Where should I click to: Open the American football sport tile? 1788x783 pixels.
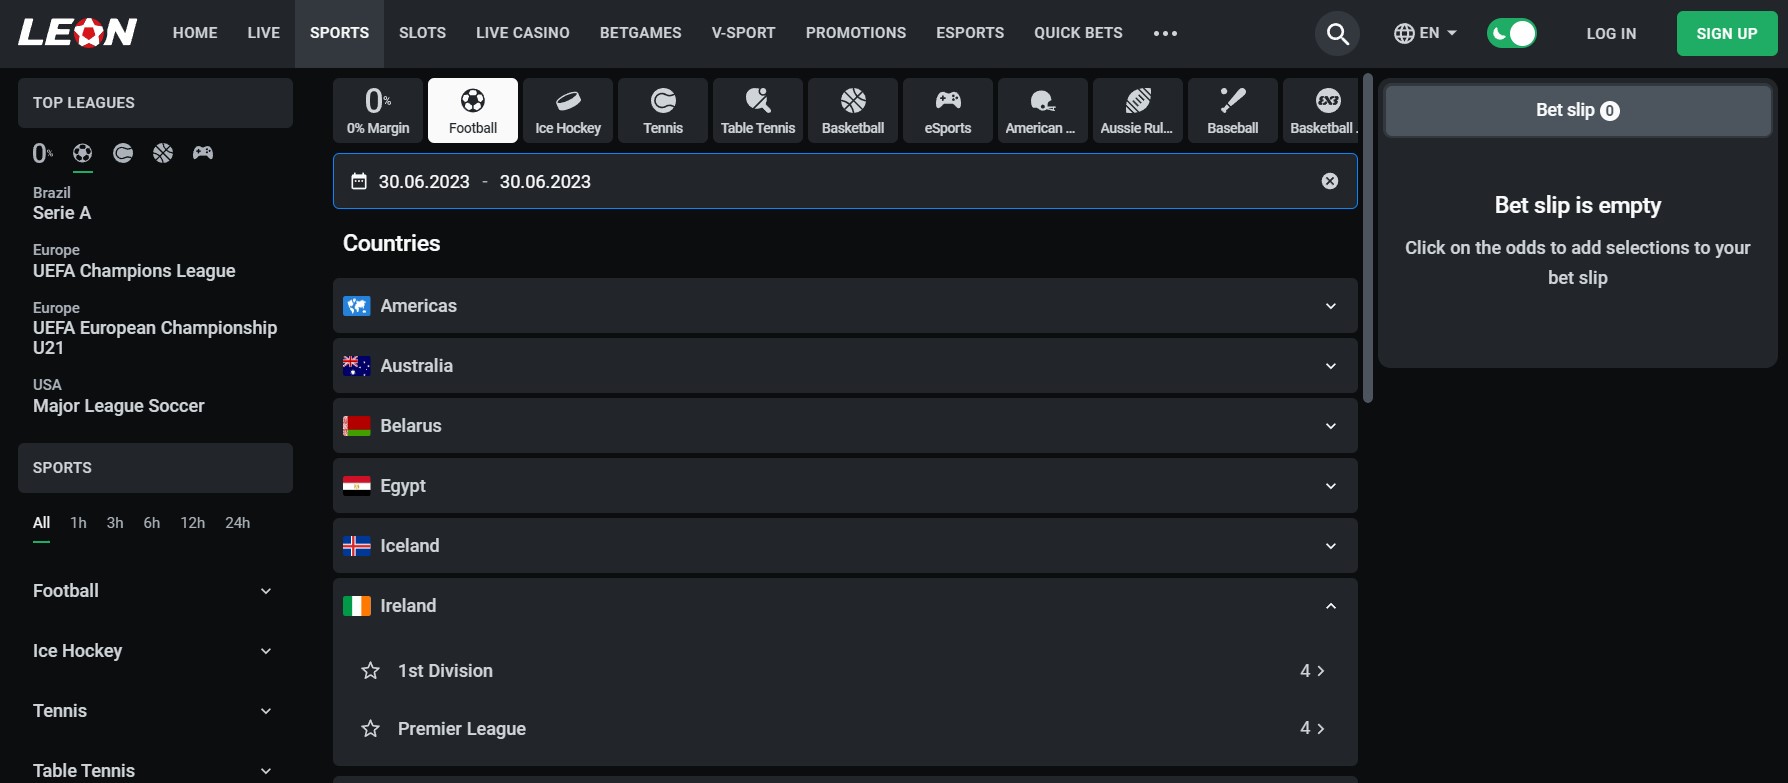tap(1043, 110)
